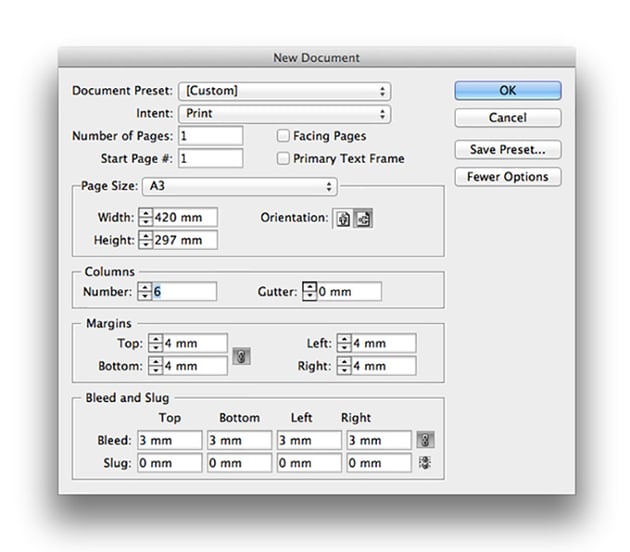Click Save Preset button

pos(508,150)
